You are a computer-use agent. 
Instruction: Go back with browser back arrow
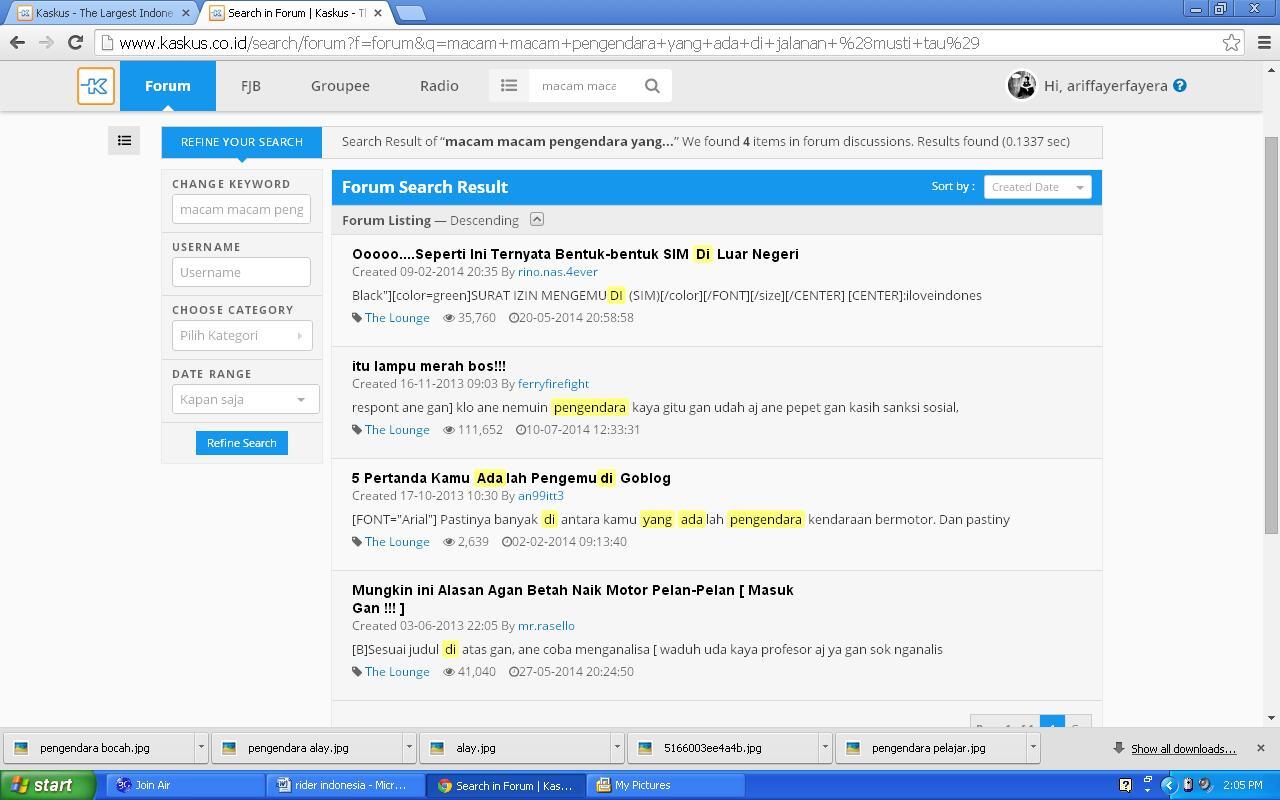pyautogui.click(x=17, y=42)
